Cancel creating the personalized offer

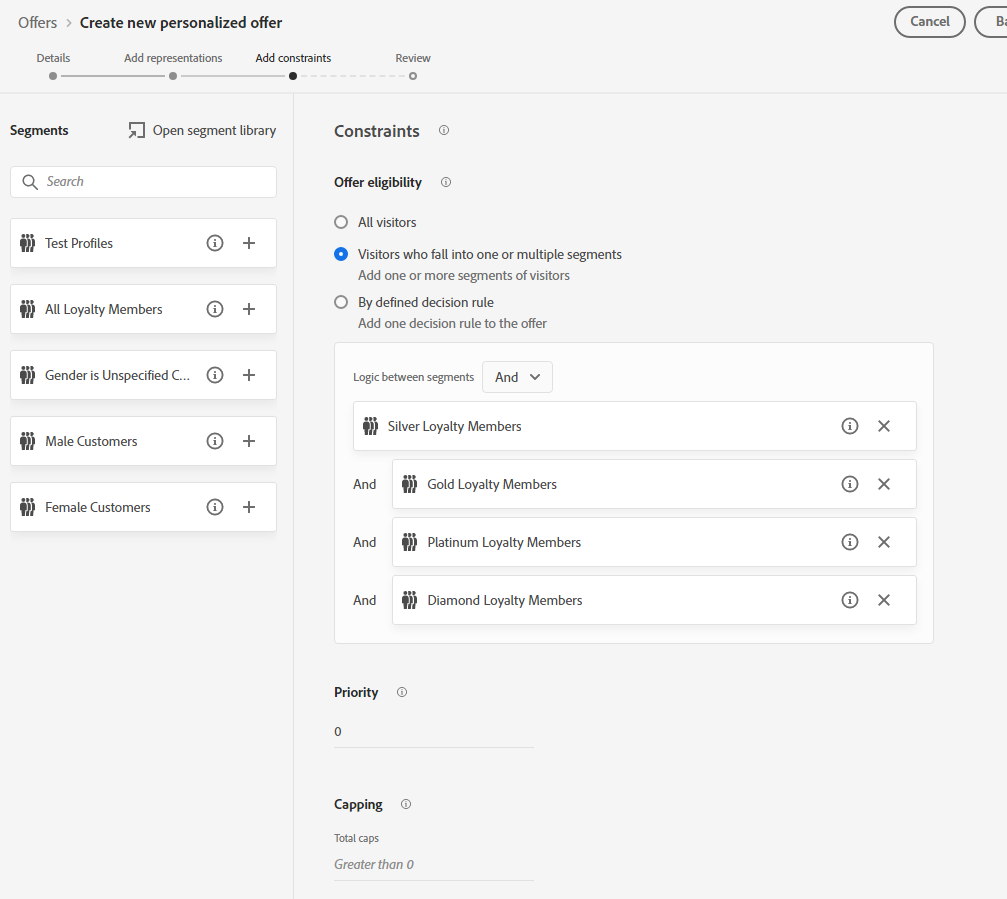click(929, 22)
